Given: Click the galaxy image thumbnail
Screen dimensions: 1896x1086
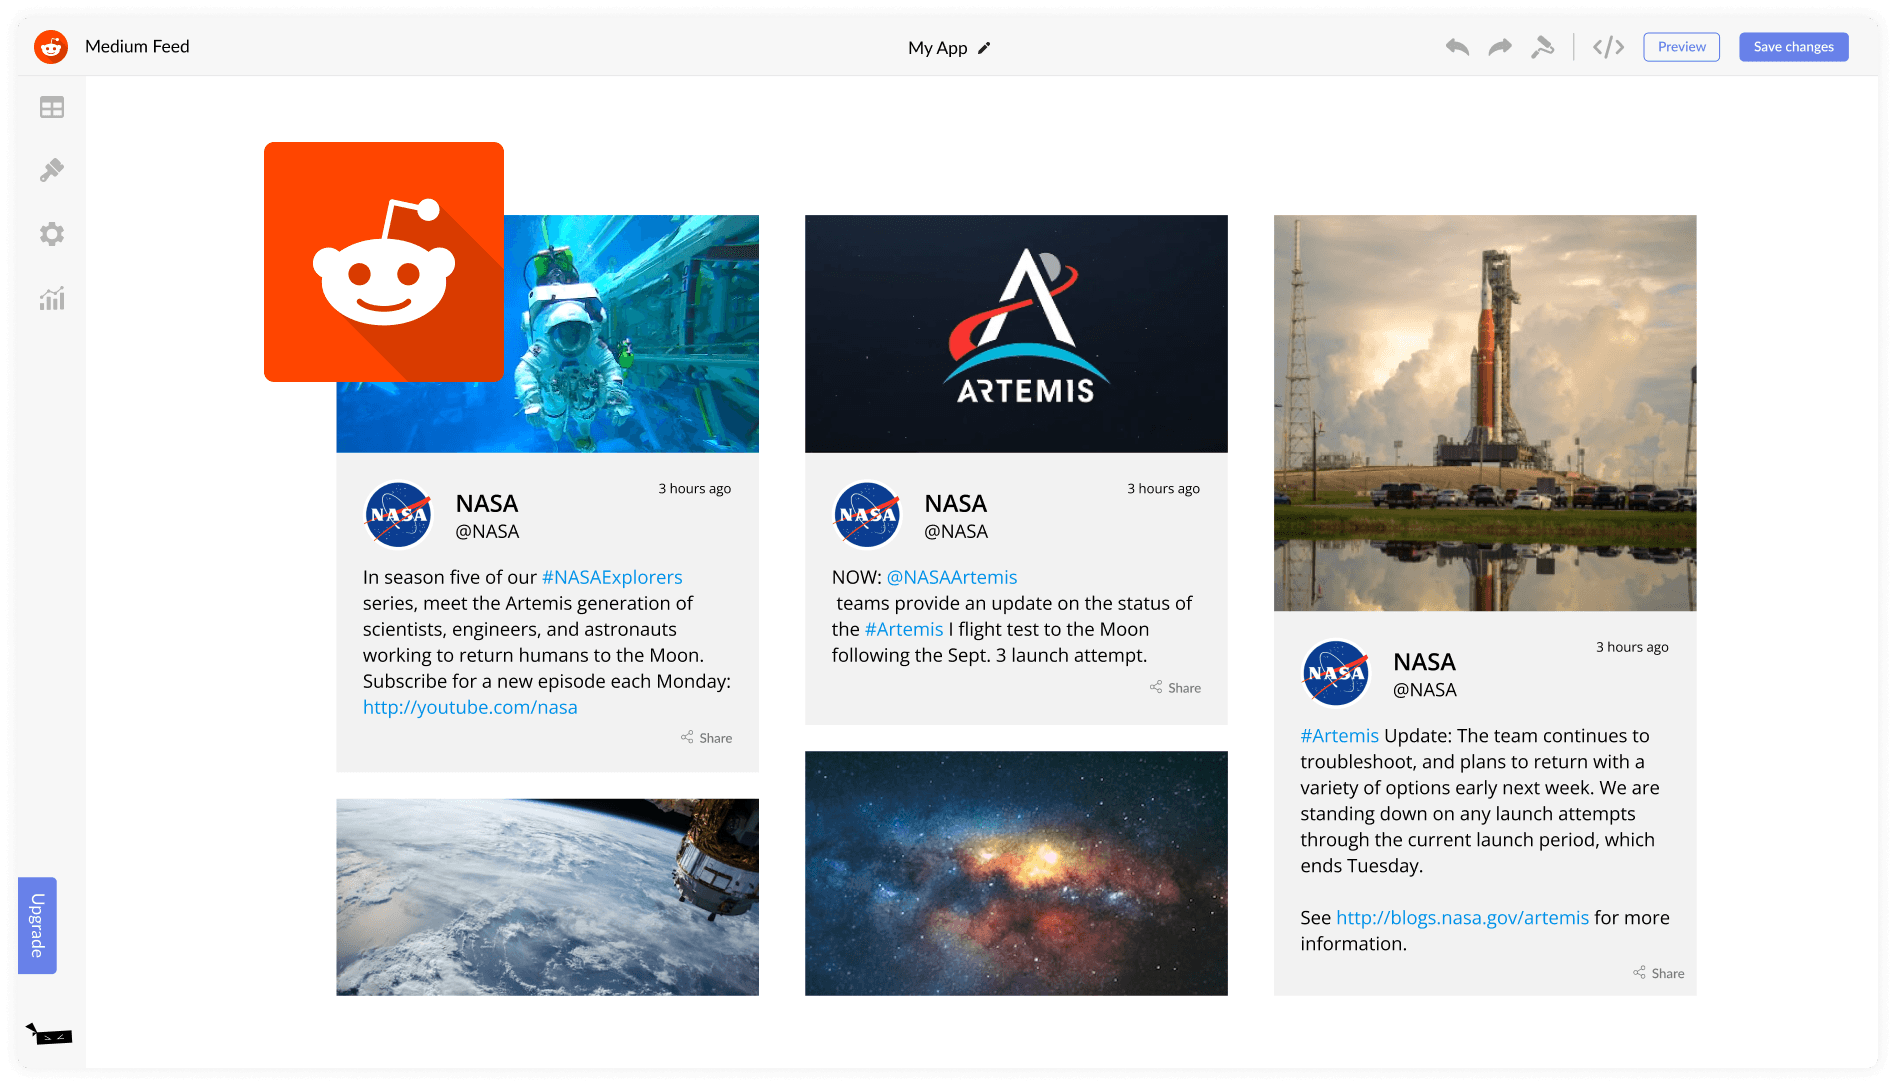Looking at the screenshot, I should tap(1016, 873).
